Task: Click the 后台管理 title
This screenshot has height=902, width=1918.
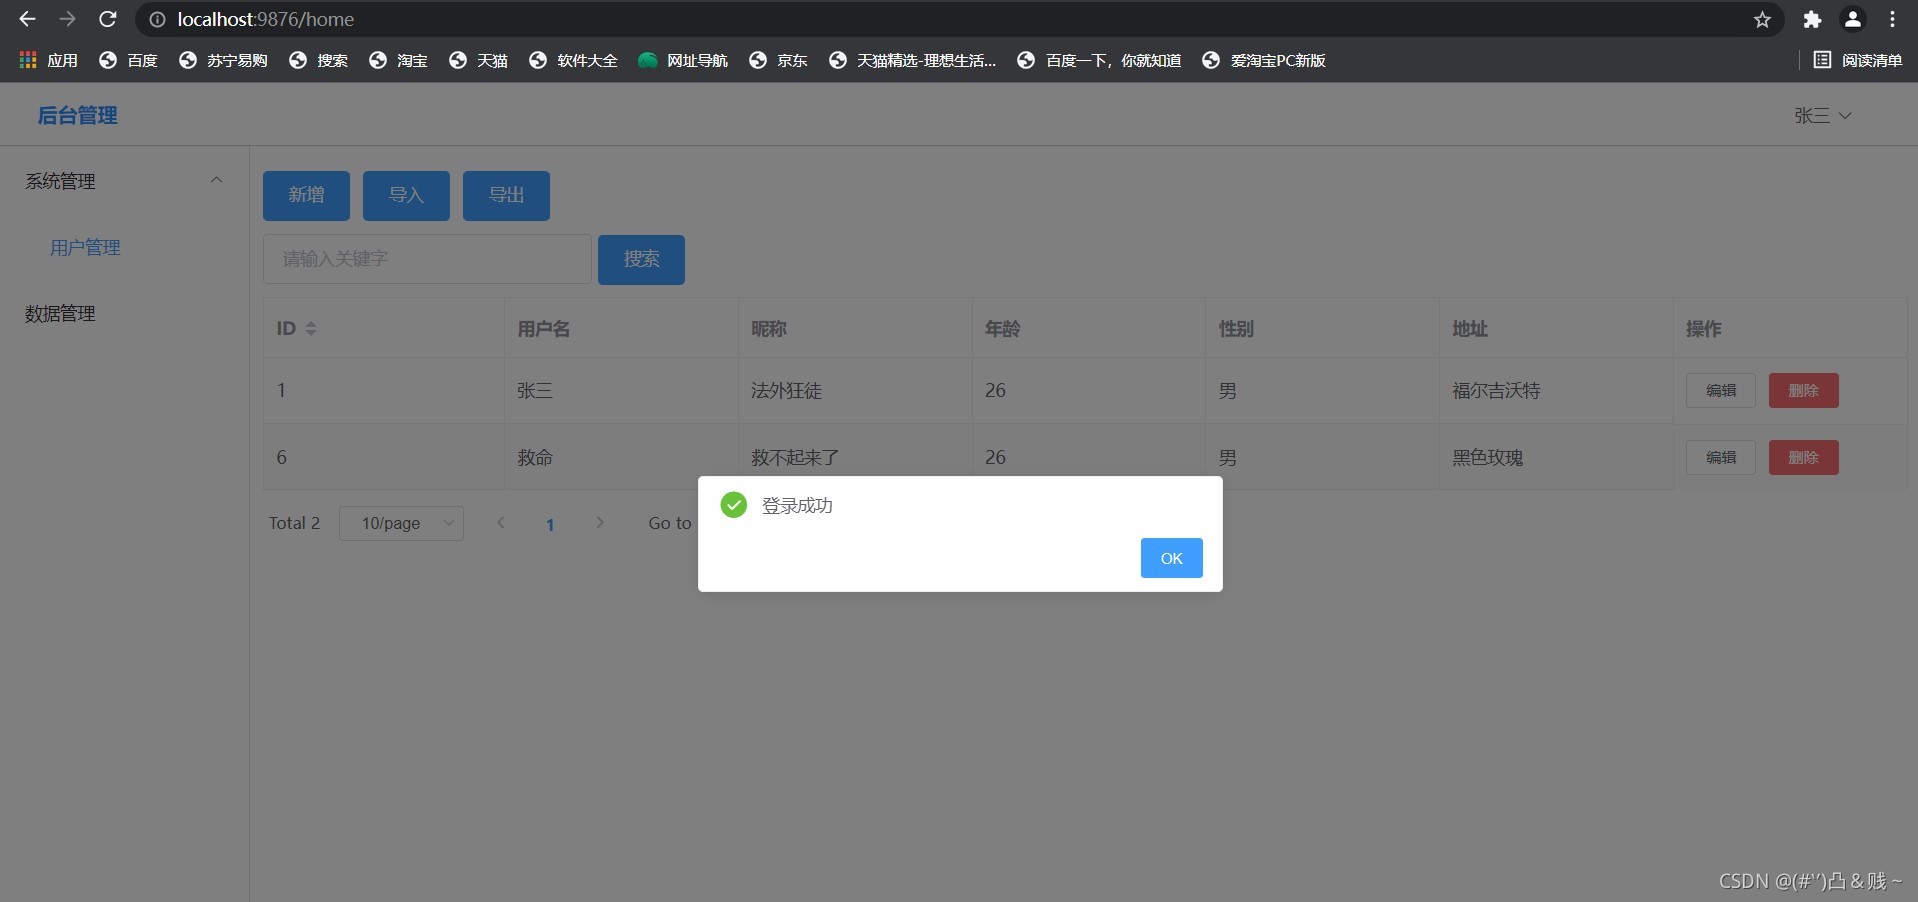Action: pos(77,116)
